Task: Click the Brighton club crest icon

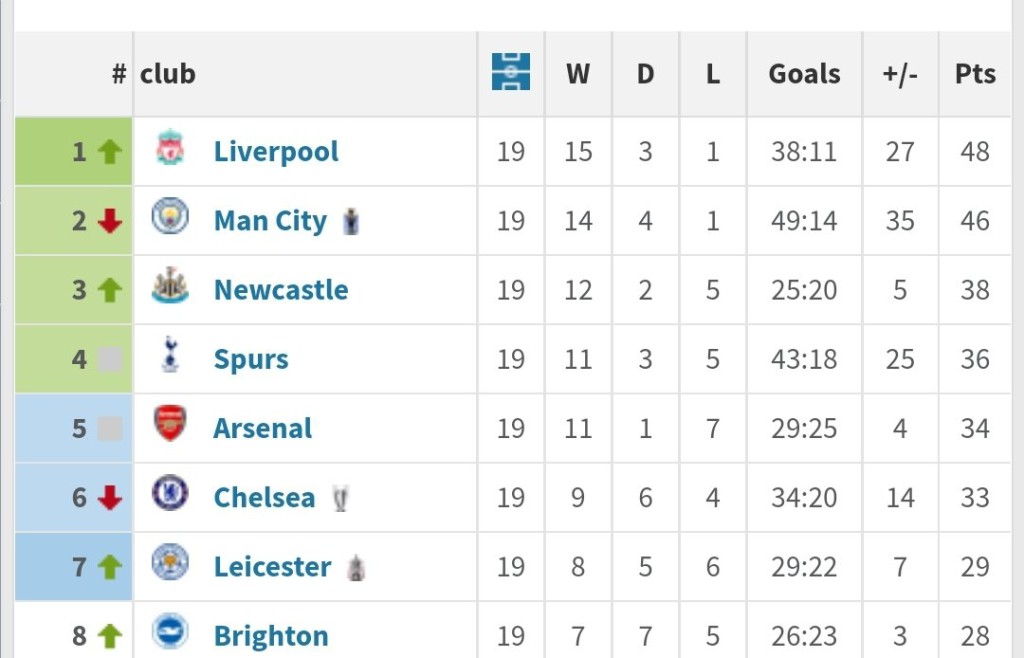Action: click(x=170, y=633)
